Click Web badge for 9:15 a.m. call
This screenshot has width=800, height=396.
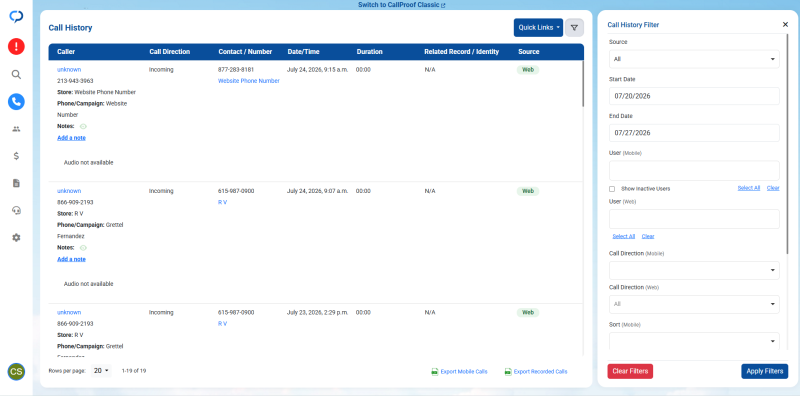(528, 69)
